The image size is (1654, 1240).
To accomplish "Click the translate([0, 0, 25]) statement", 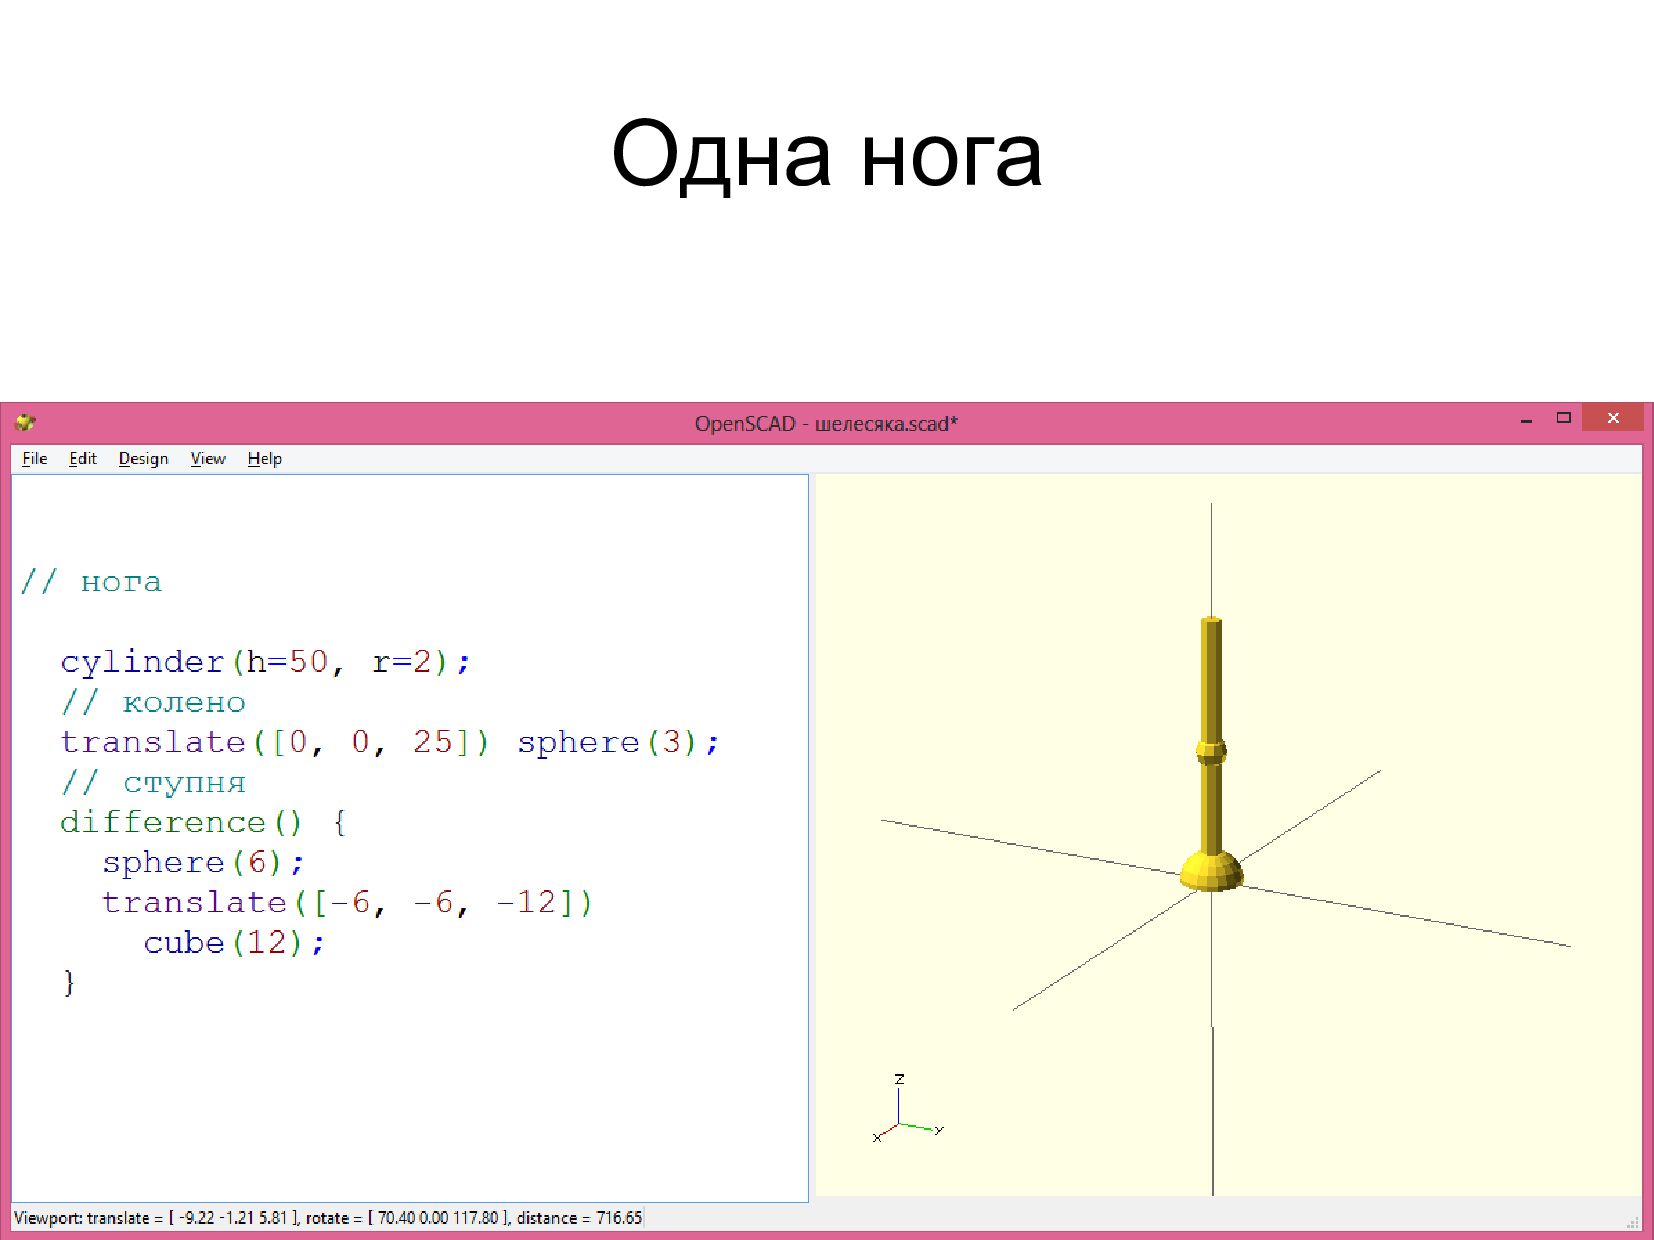I will (x=274, y=742).
